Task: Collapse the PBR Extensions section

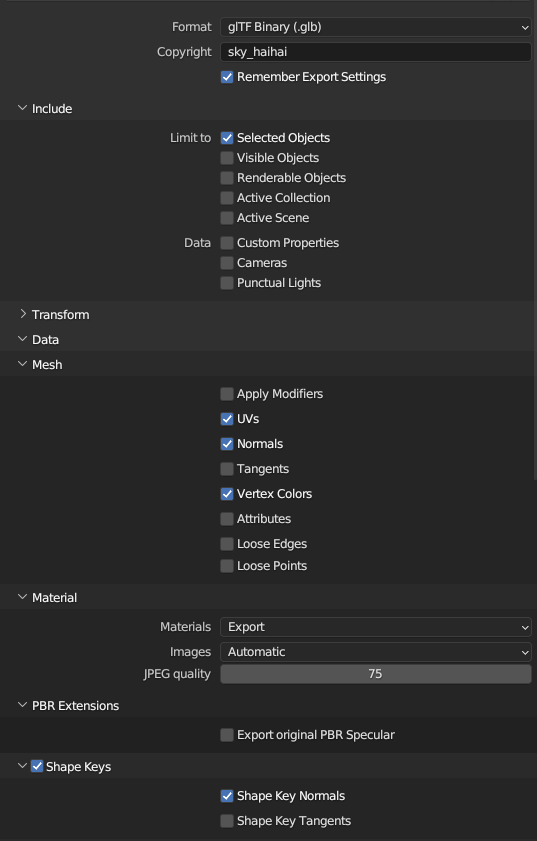Action: (x=23, y=705)
